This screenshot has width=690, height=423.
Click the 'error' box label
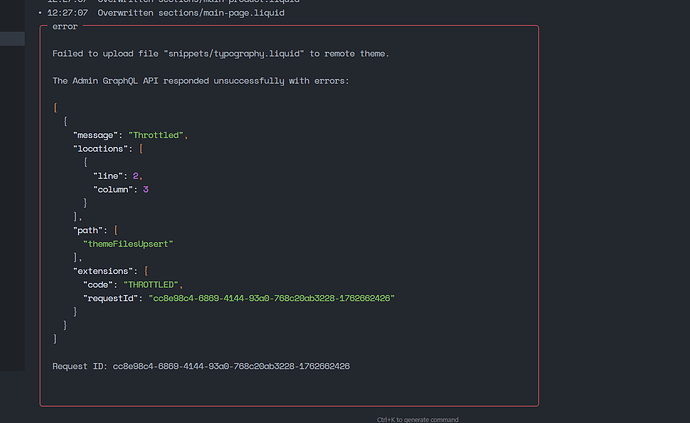click(65, 26)
